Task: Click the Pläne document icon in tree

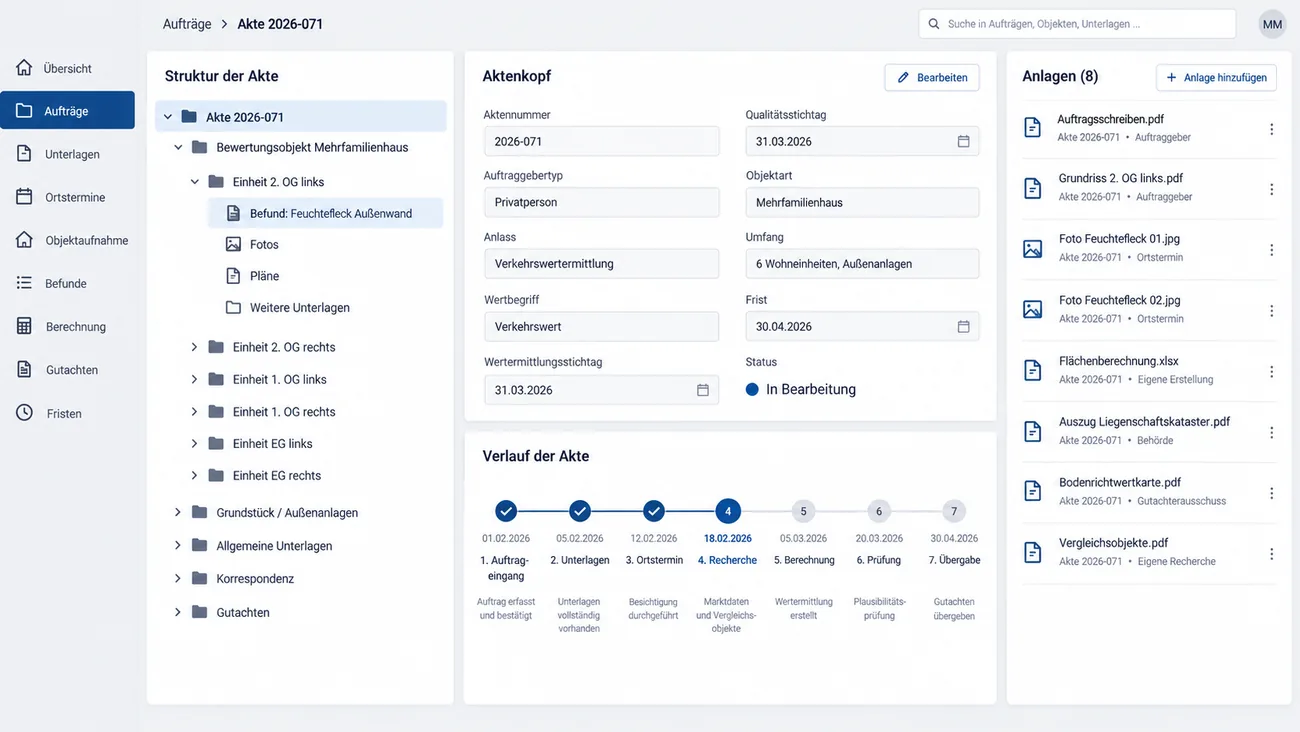Action: (x=233, y=275)
